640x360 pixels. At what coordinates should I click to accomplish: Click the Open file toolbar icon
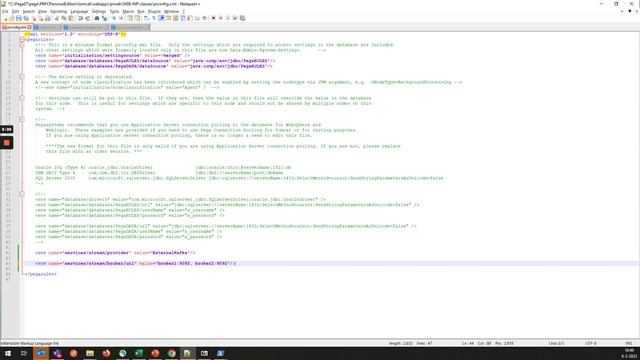click(x=11, y=18)
